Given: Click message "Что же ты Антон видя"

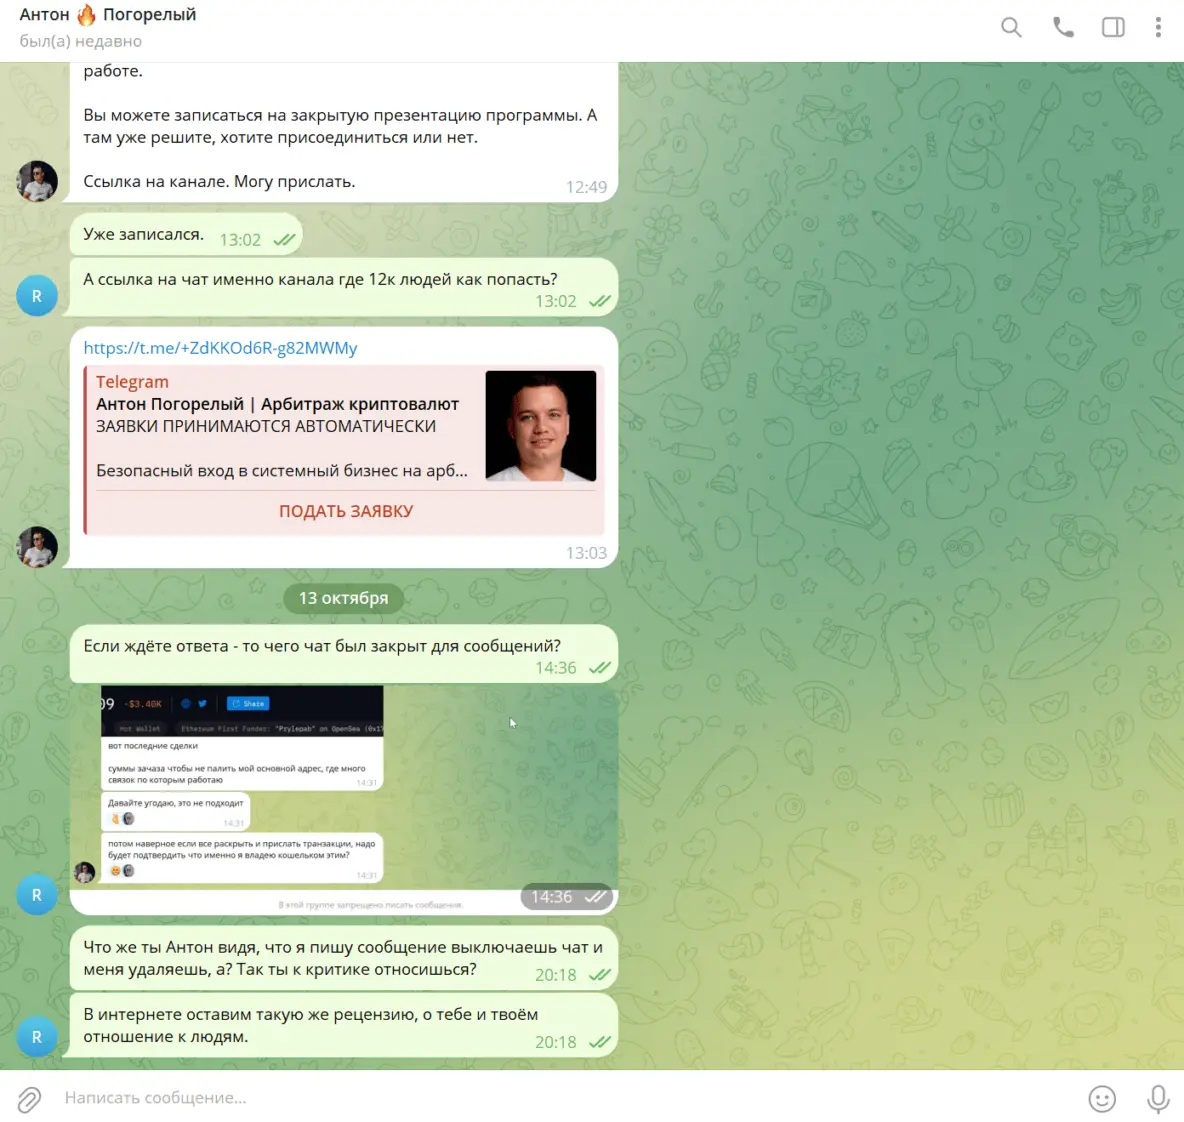Looking at the screenshot, I should click(343, 958).
